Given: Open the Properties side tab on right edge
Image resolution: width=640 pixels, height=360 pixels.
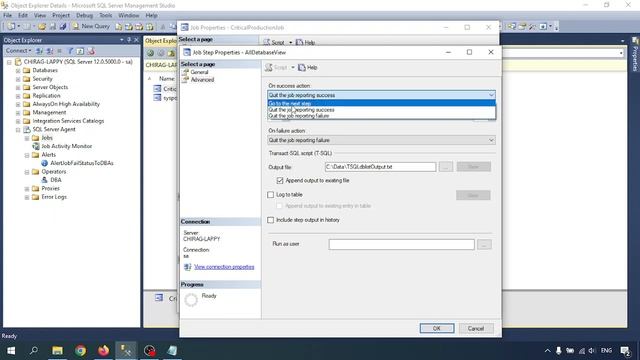Looking at the screenshot, I should point(635,55).
